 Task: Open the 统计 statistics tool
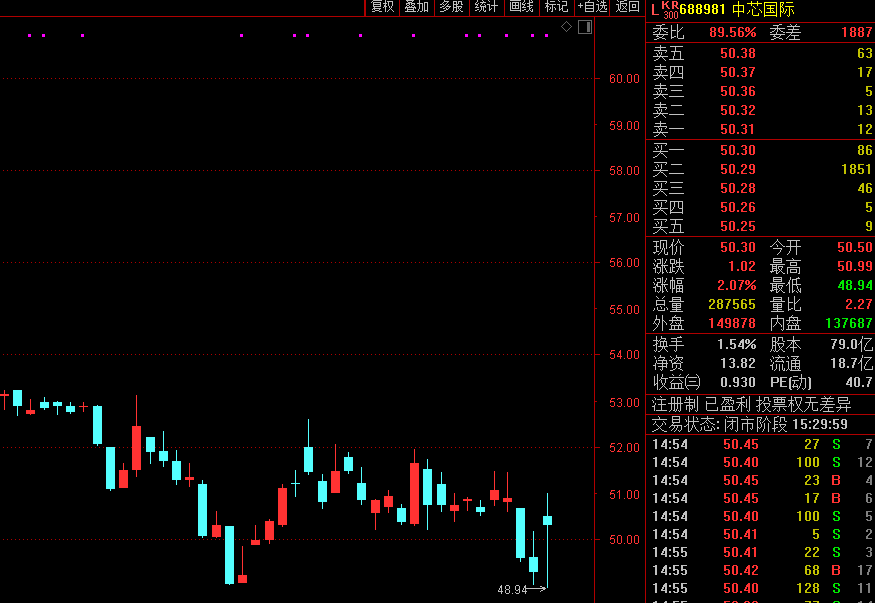pyautogui.click(x=486, y=7)
